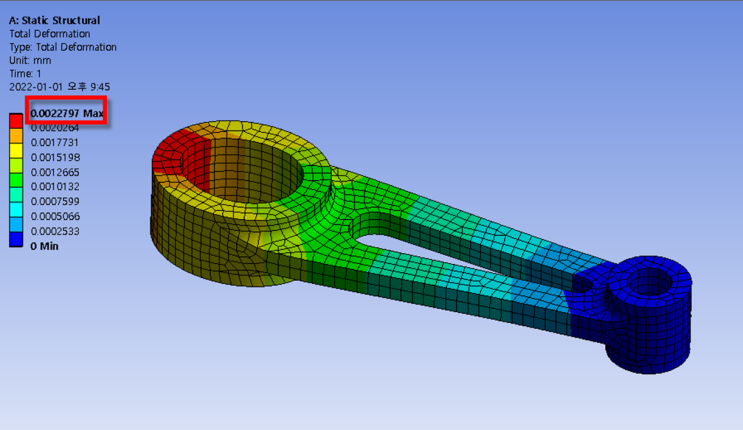Screen dimensions: 743x430
Task: Select the 0.0002533 legend value
Action: 55,231
